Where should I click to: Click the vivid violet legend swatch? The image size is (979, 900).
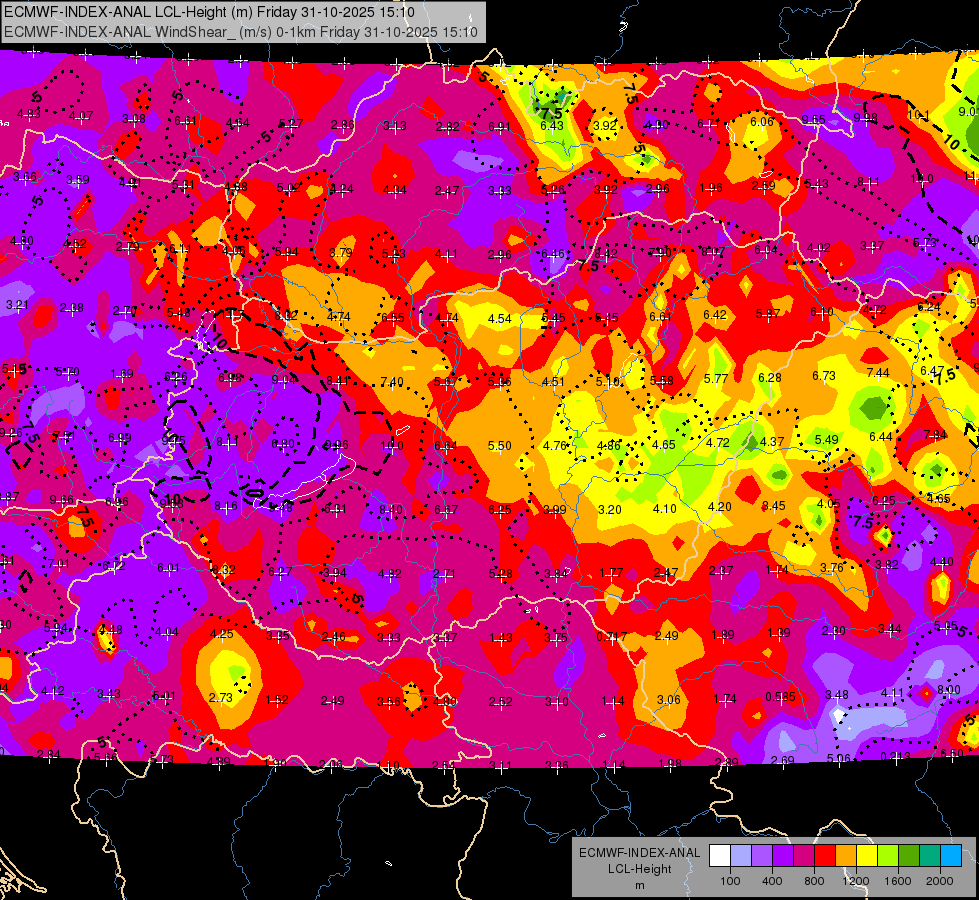pos(783,856)
